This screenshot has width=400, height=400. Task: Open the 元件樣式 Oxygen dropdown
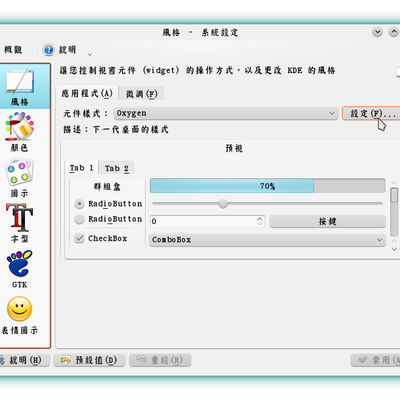click(225, 113)
